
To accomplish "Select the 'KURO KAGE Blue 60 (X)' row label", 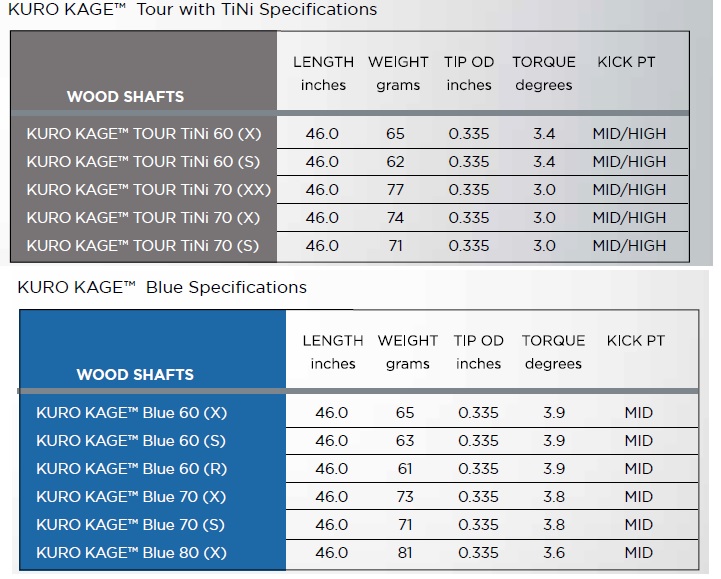I will (x=132, y=413).
